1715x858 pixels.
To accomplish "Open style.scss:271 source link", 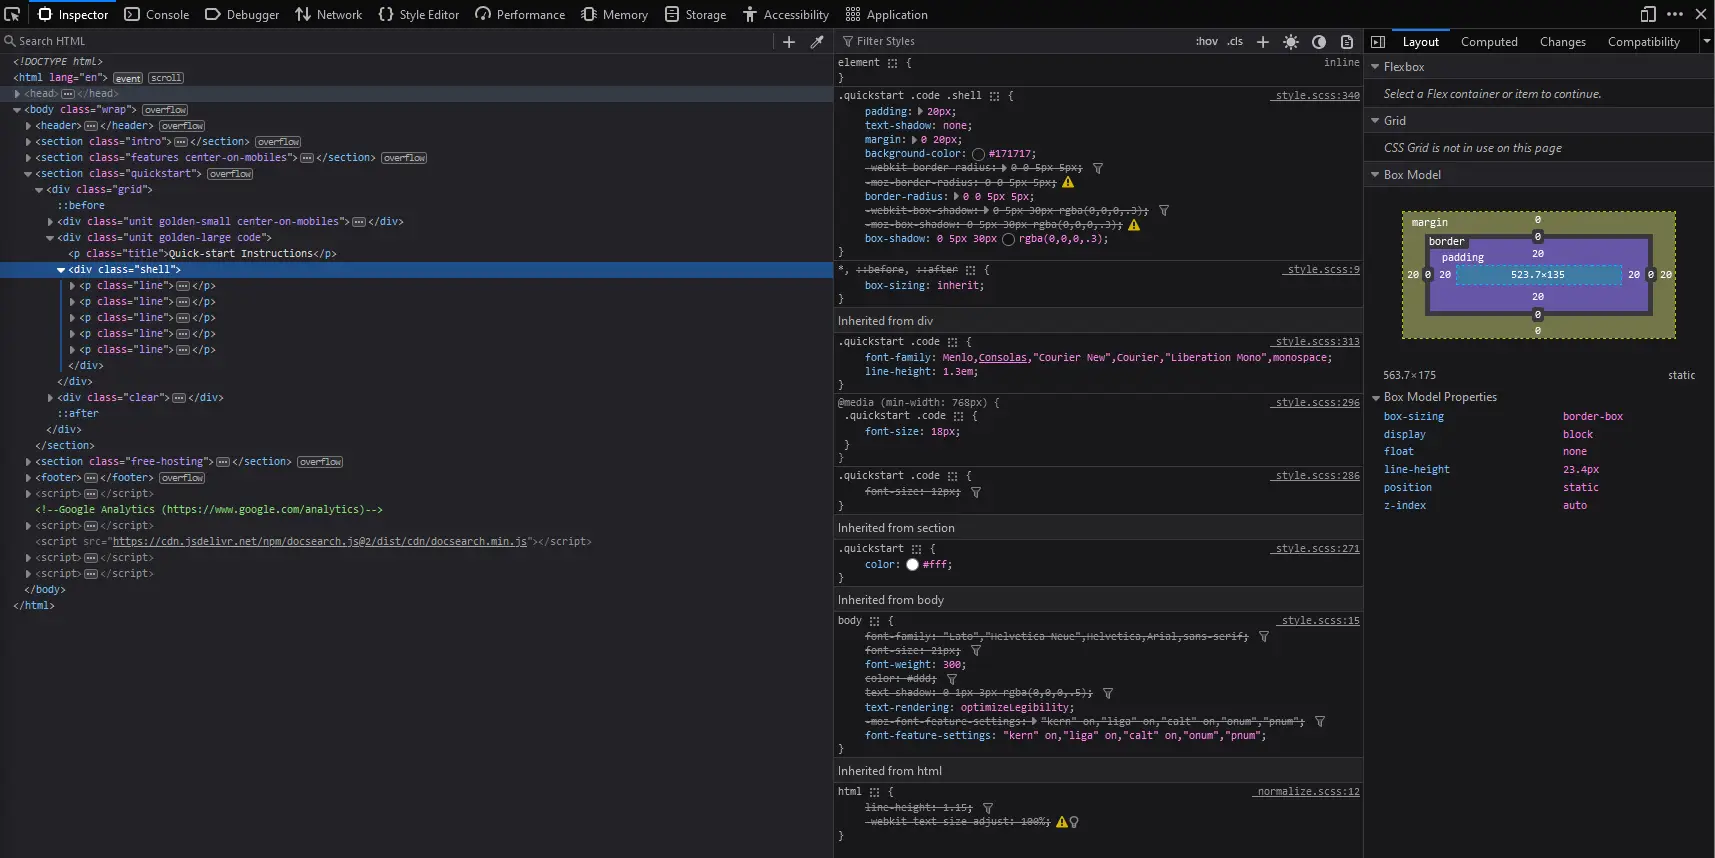I will coord(1317,549).
